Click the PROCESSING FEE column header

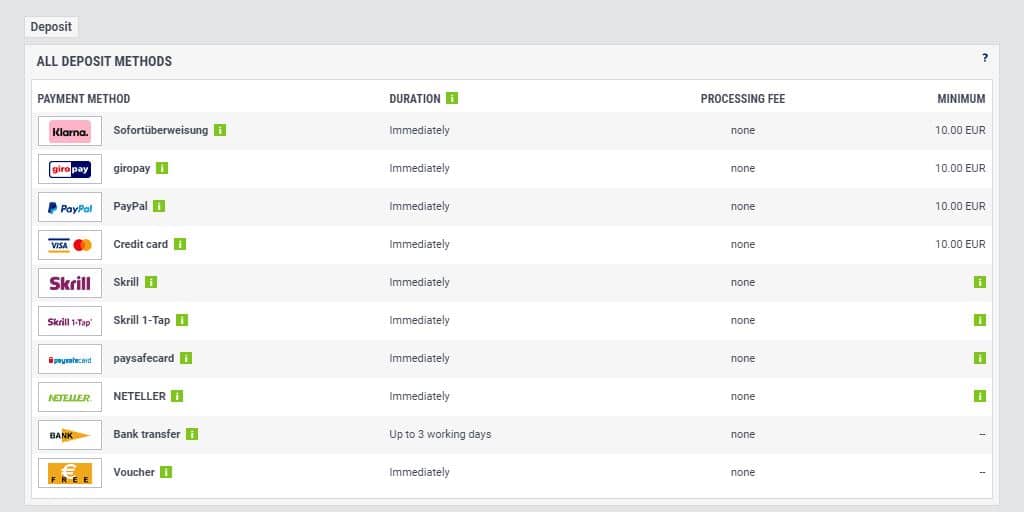click(743, 99)
